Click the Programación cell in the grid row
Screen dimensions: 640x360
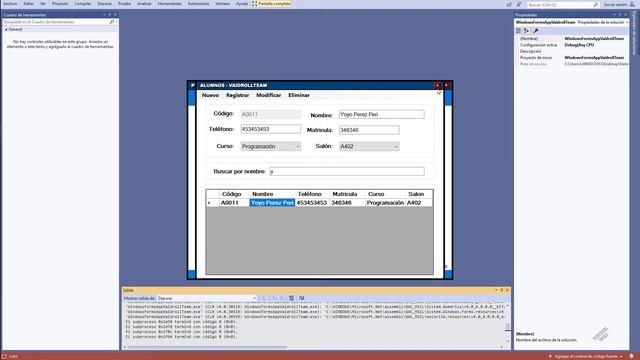(385, 202)
